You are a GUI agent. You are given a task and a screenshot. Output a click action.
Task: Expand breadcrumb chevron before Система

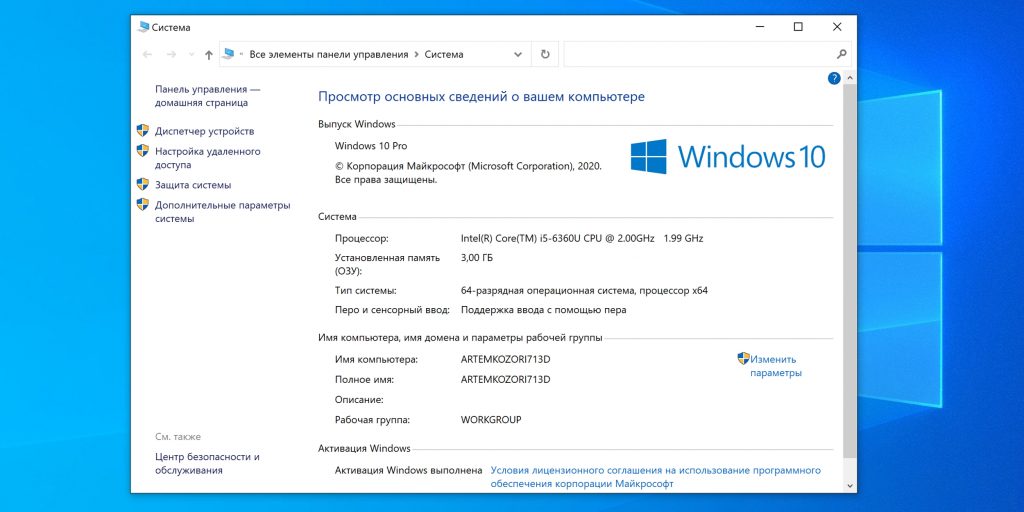point(416,55)
